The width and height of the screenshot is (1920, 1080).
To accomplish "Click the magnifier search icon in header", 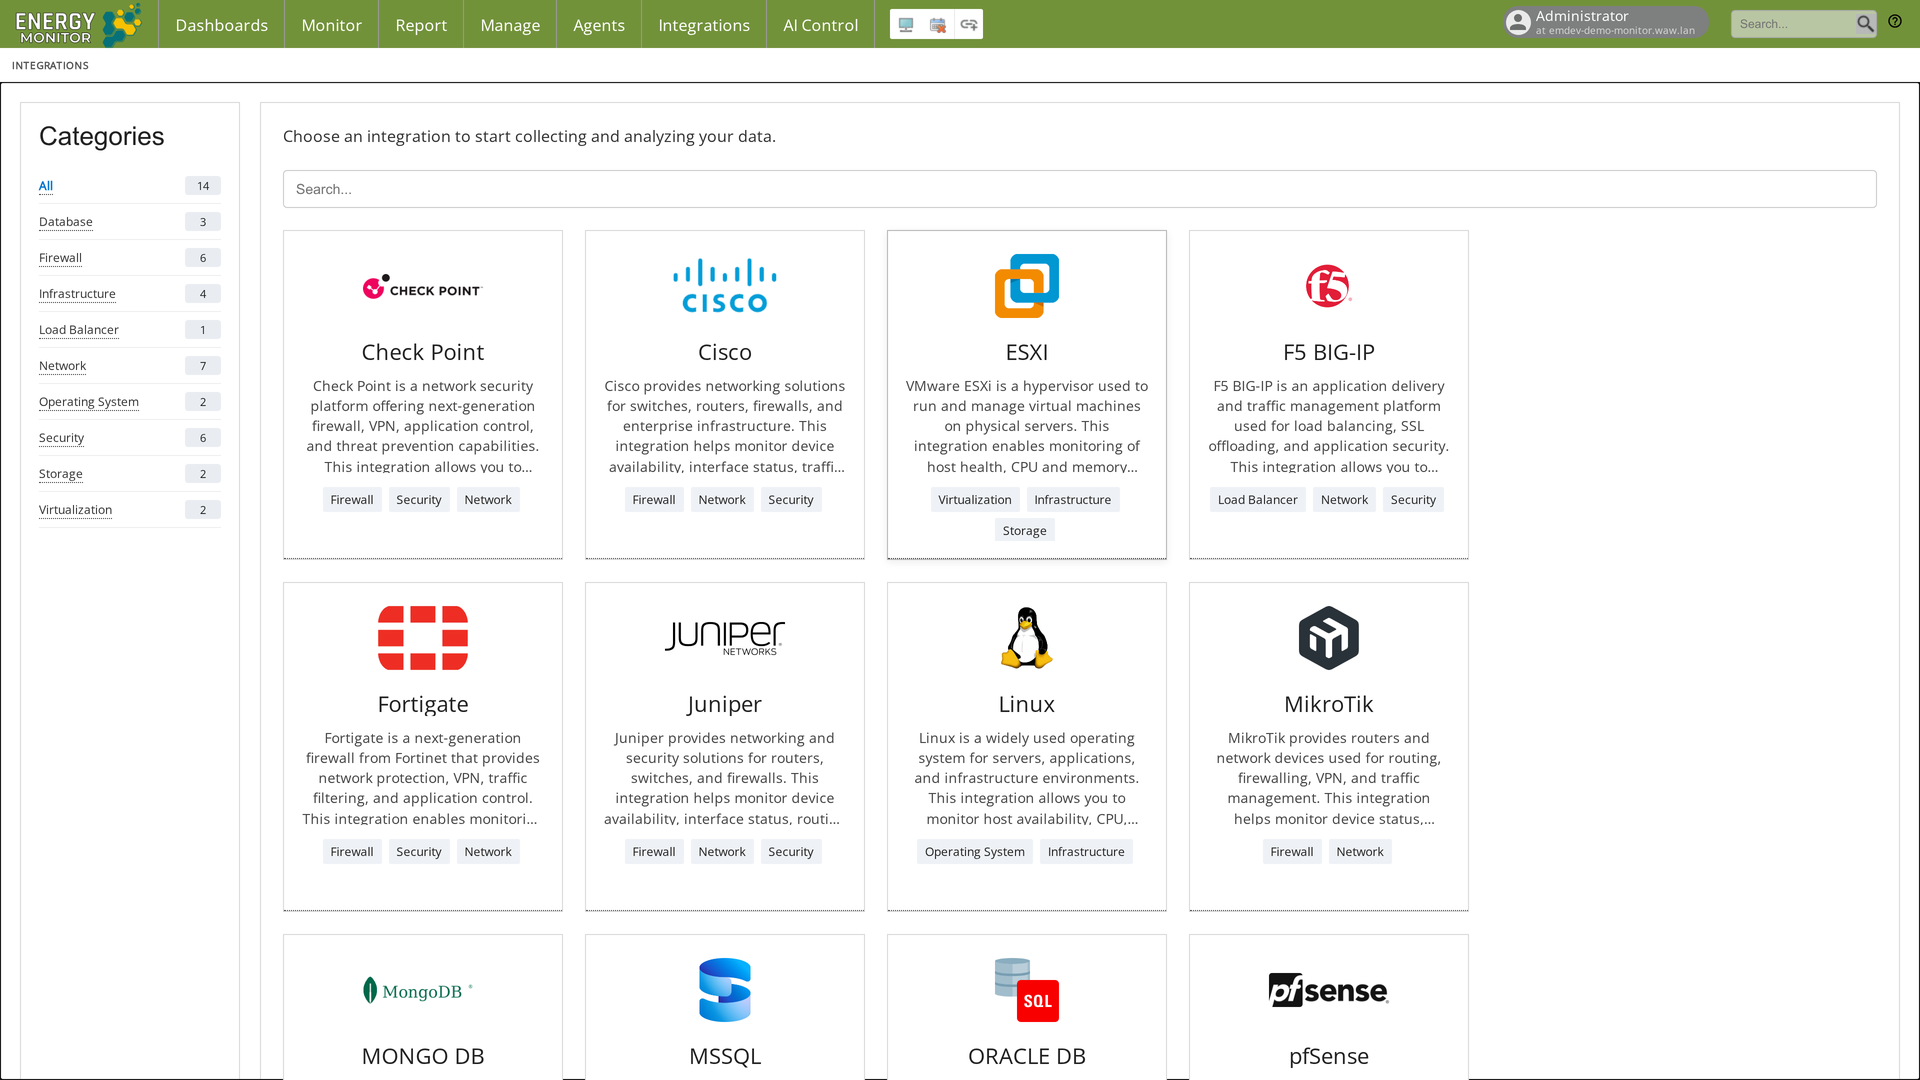I will pos(1865,24).
